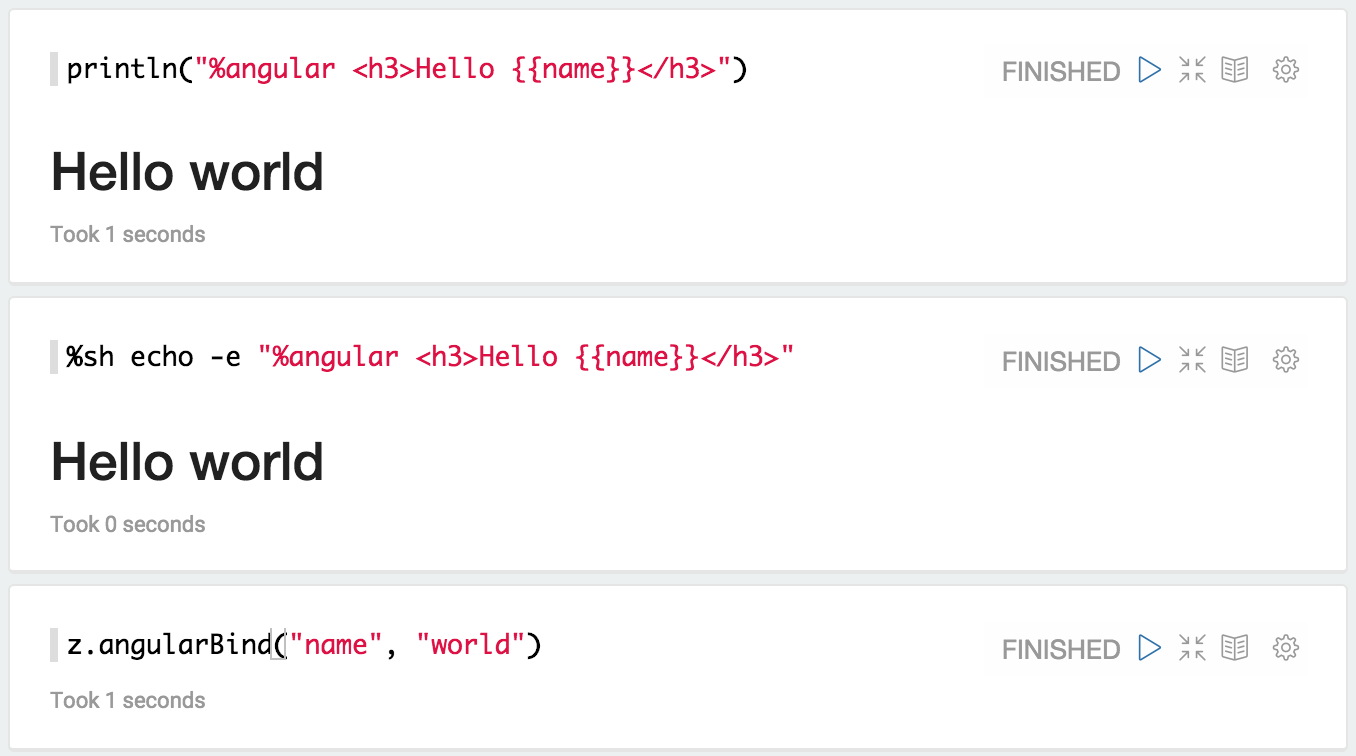Hide the editor of the println paragraph

(1192, 70)
